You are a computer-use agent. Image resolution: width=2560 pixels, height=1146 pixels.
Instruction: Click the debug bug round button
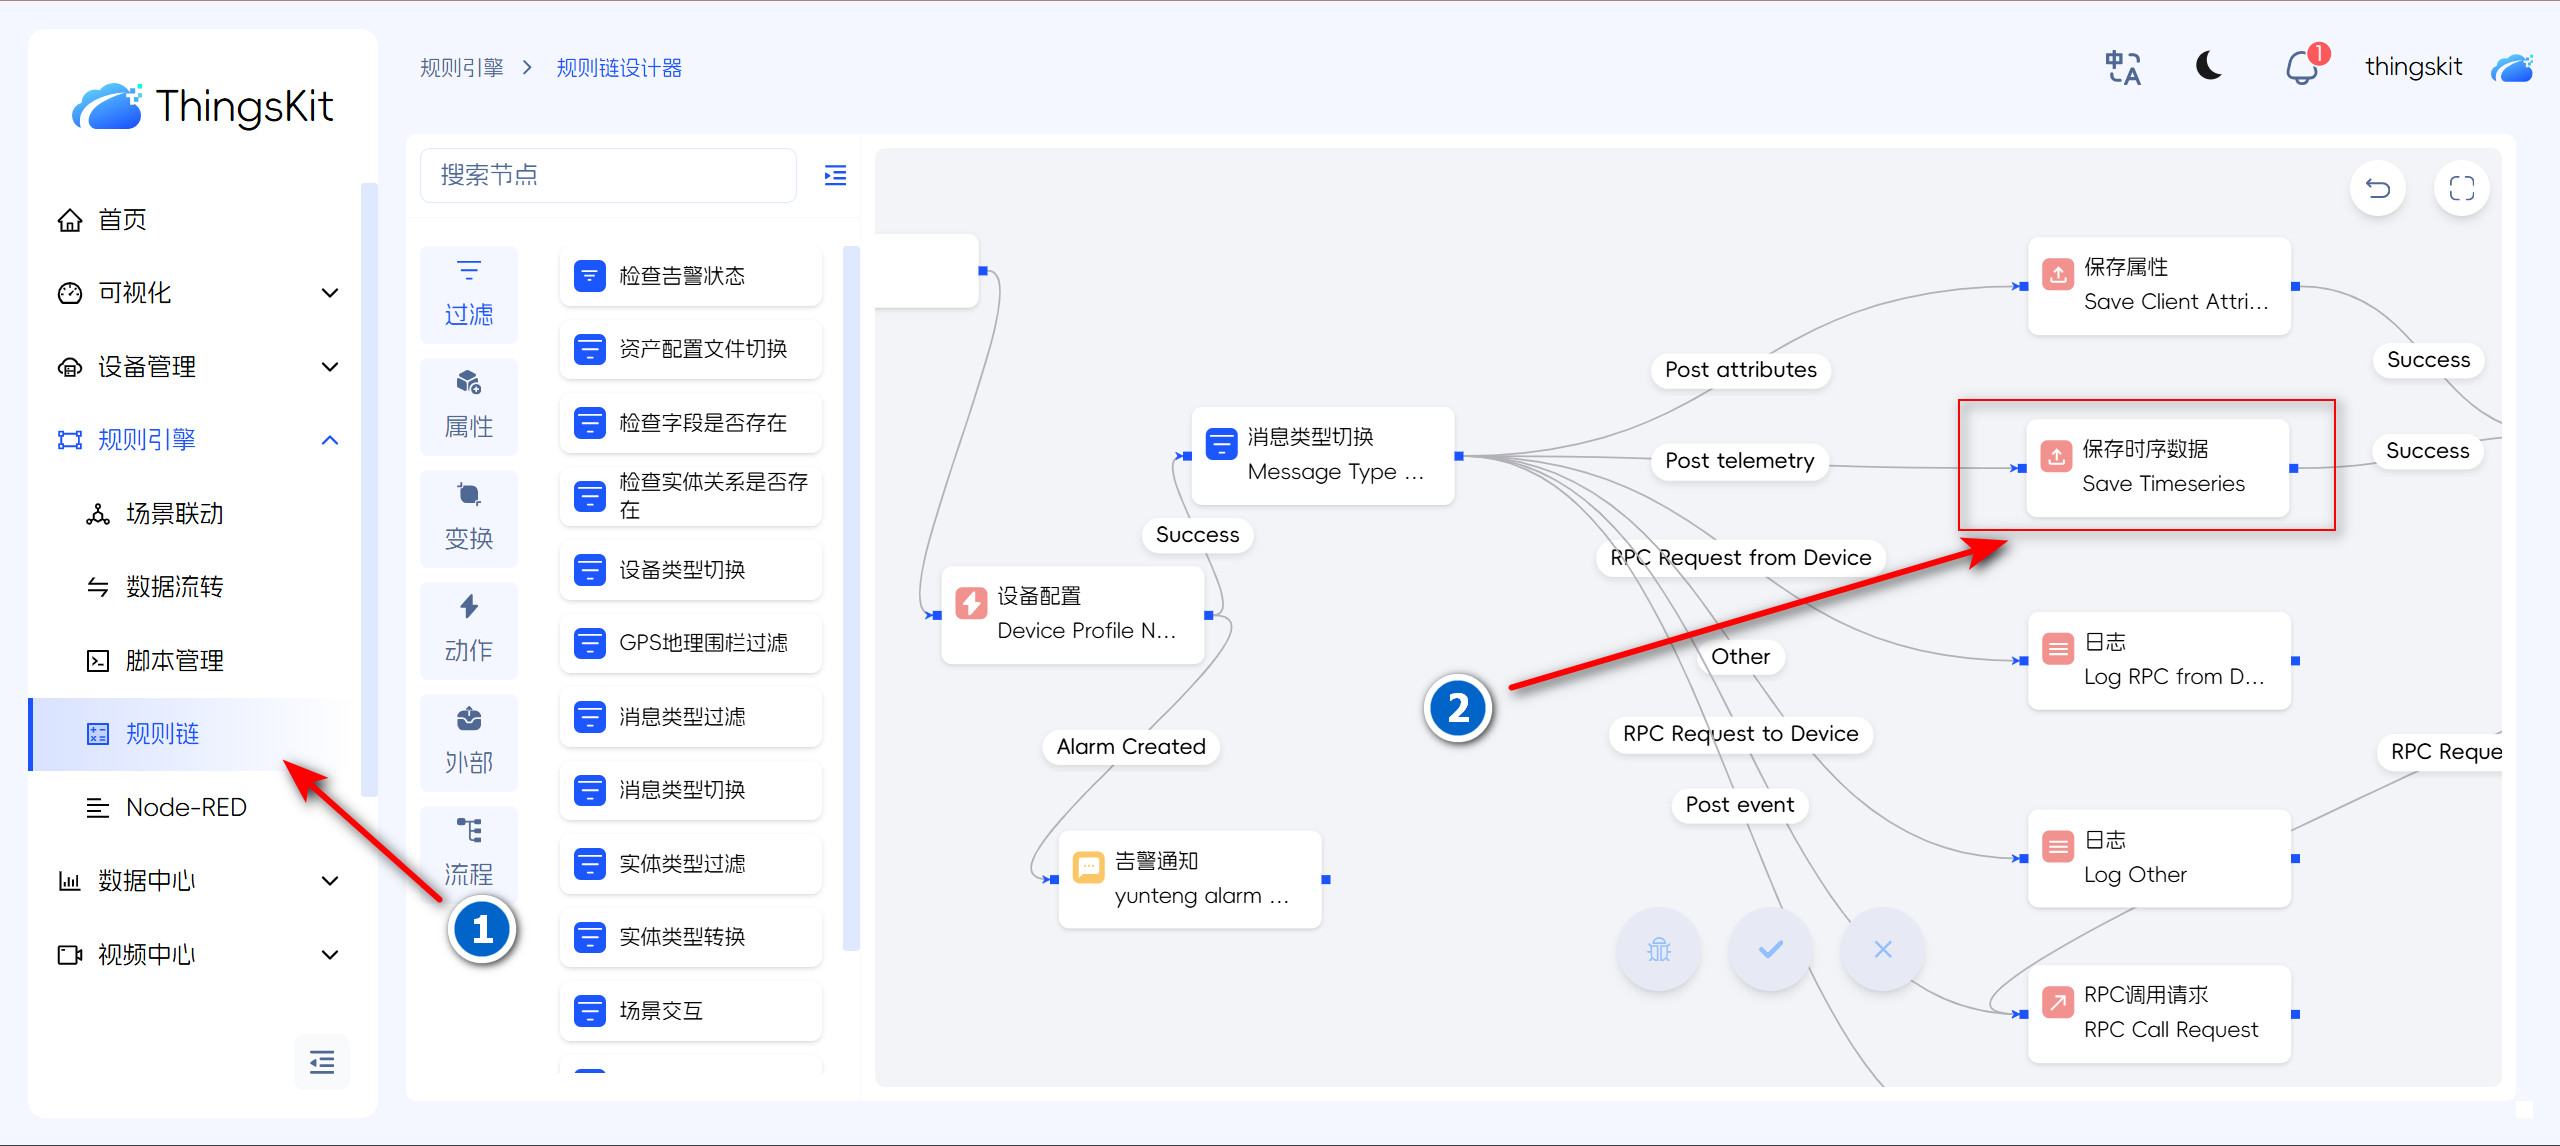point(1659,949)
